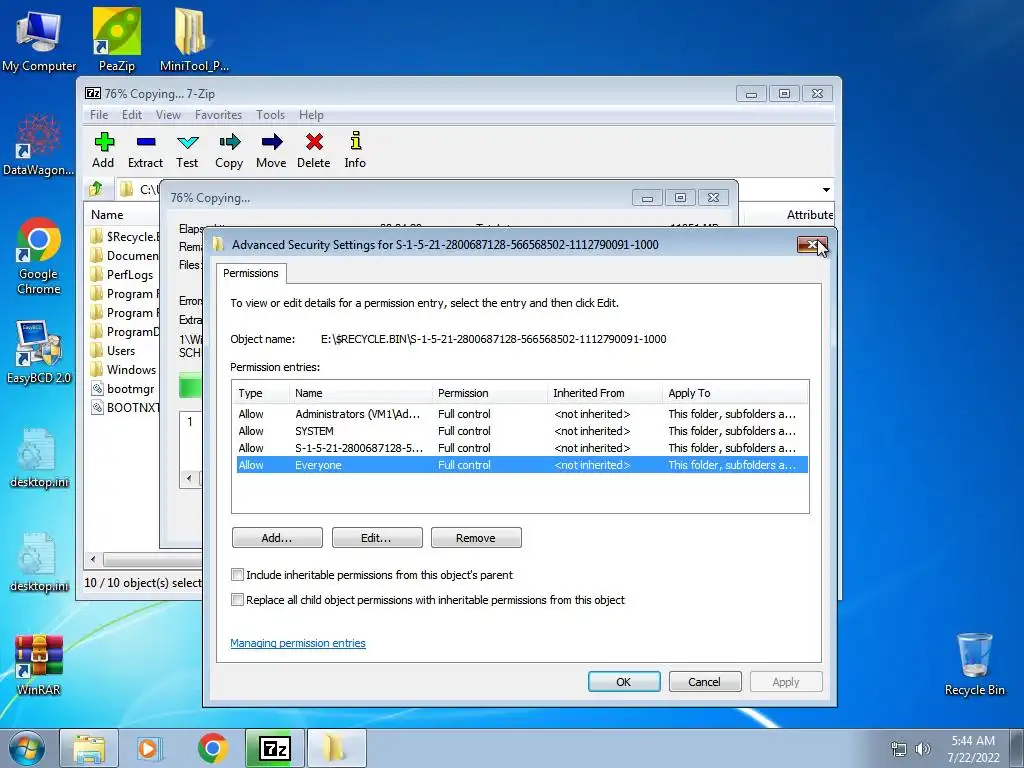Click the Delete toolbar icon in 7-Zip

point(313,150)
